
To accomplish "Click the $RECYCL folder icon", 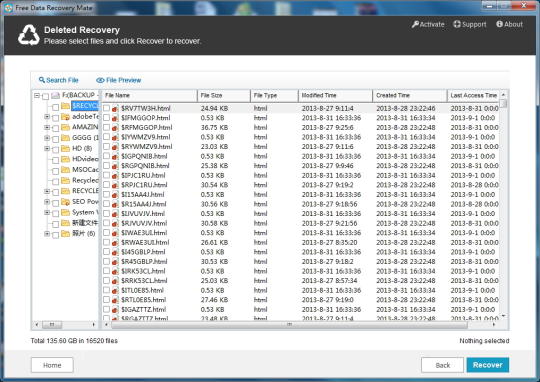I will tap(65, 106).
